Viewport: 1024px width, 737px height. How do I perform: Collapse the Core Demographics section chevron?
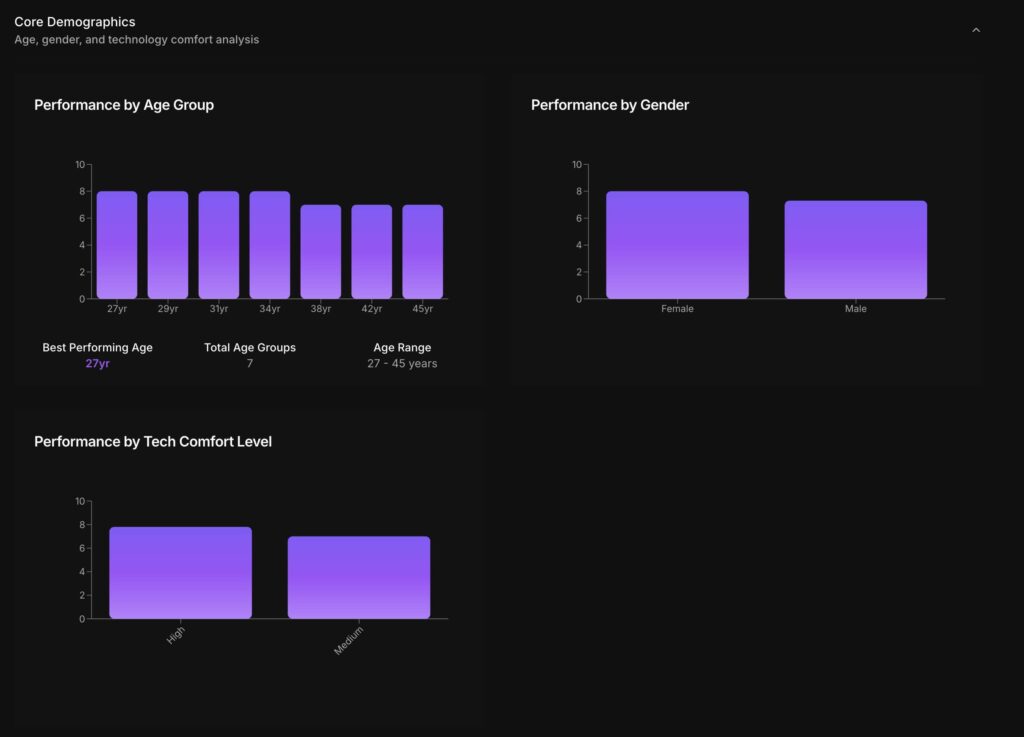point(976,30)
